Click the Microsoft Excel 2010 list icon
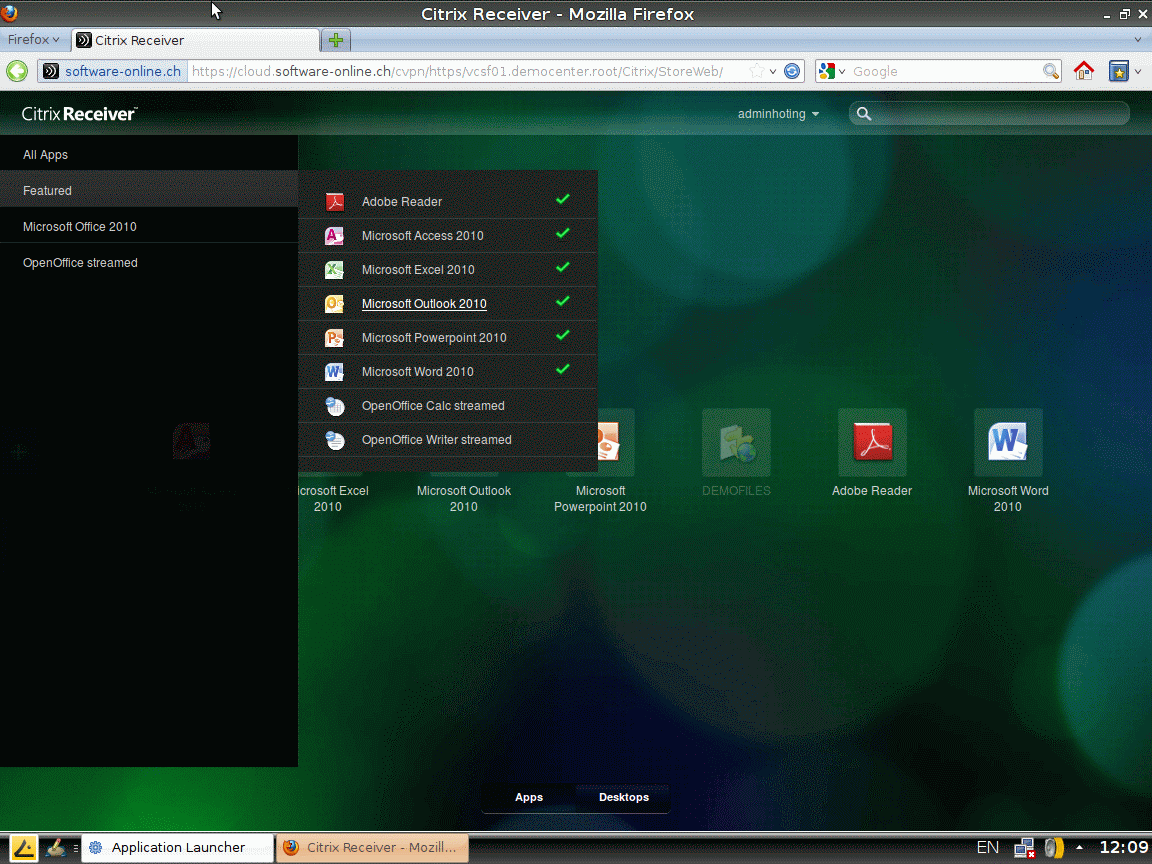1152x864 pixels. point(335,270)
